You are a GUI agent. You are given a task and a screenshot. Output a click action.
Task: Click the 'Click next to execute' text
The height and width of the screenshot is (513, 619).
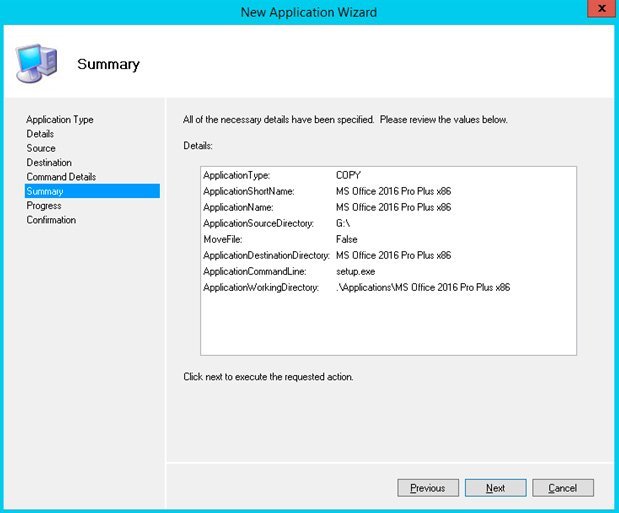pos(268,377)
